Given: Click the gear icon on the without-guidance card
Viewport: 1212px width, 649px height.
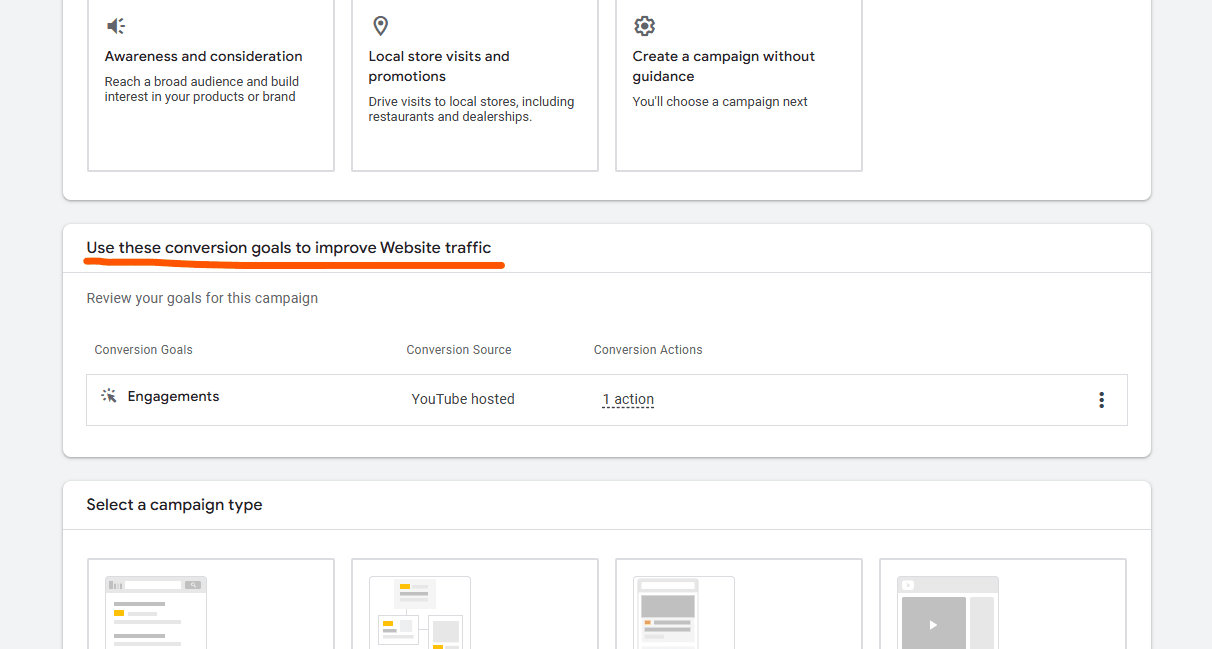Looking at the screenshot, I should click(x=645, y=26).
